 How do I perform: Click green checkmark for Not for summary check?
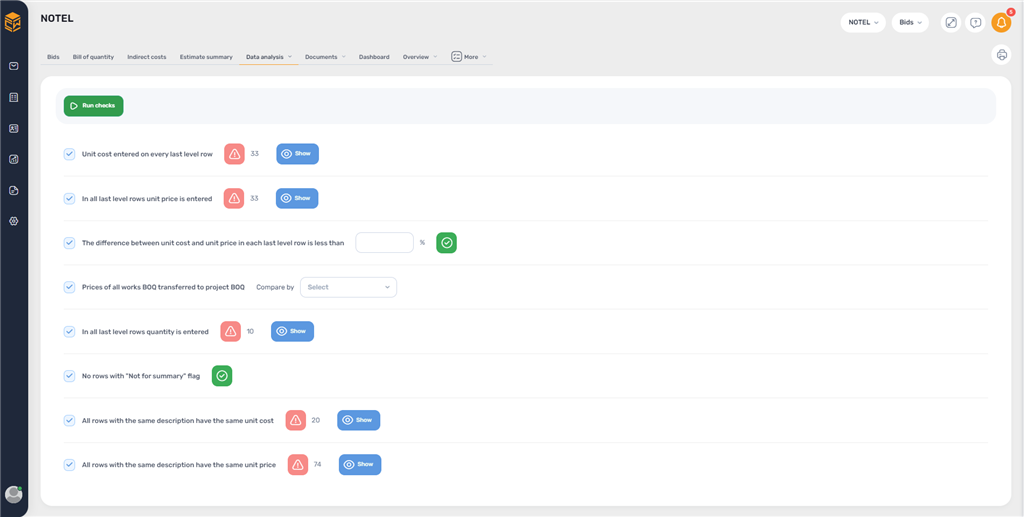pos(222,376)
